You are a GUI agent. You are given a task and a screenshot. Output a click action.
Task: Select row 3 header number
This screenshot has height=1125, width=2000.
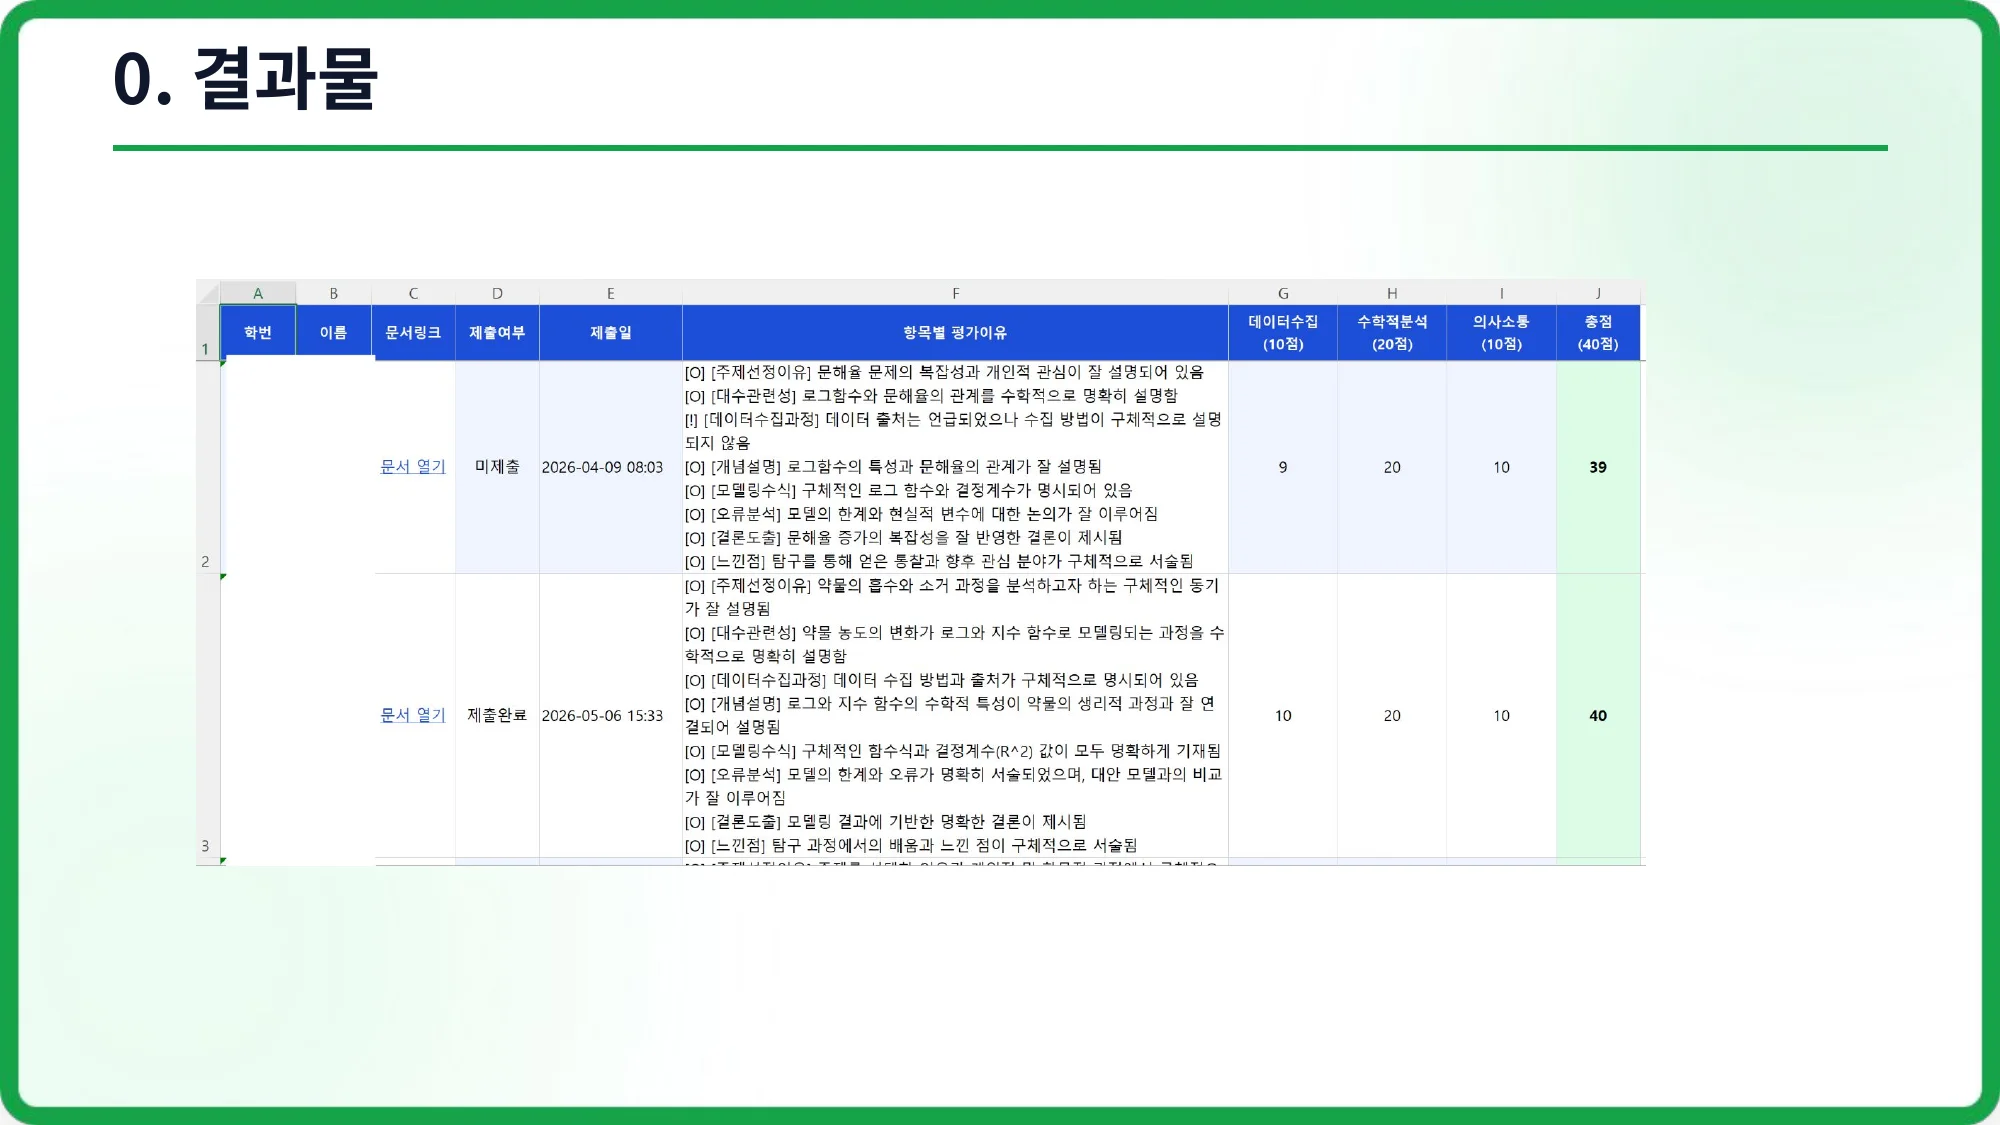tap(208, 715)
